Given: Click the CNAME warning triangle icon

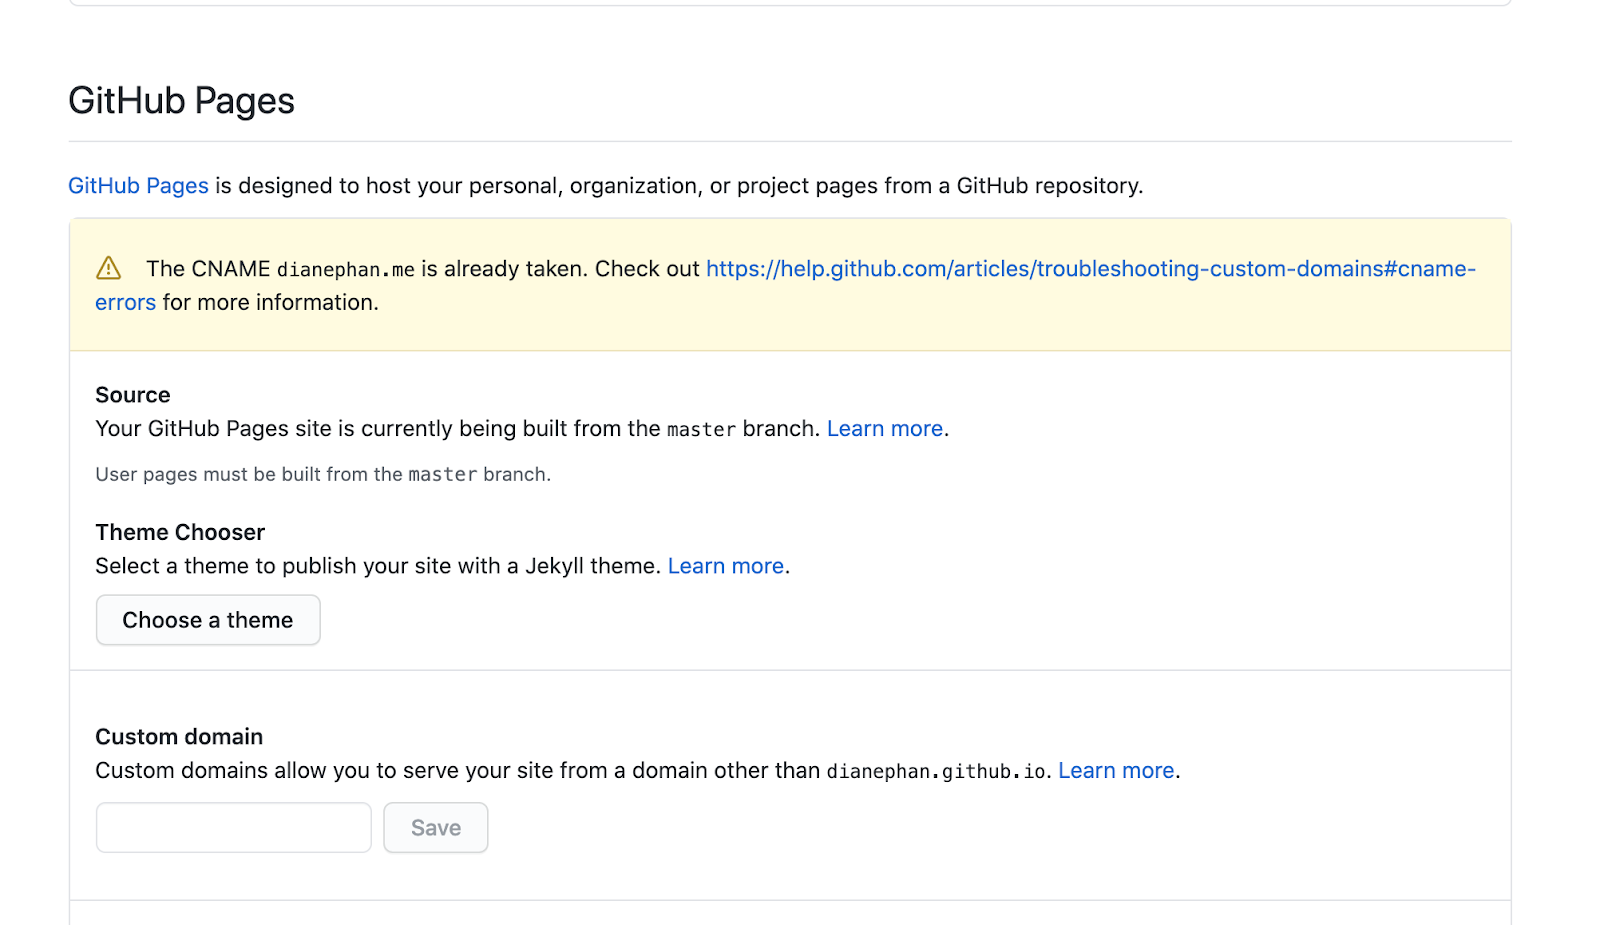Looking at the screenshot, I should 108,268.
